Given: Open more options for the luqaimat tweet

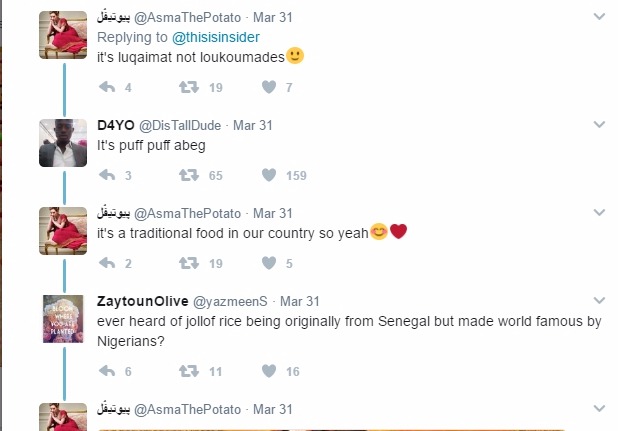Looking at the screenshot, I should point(598,17).
